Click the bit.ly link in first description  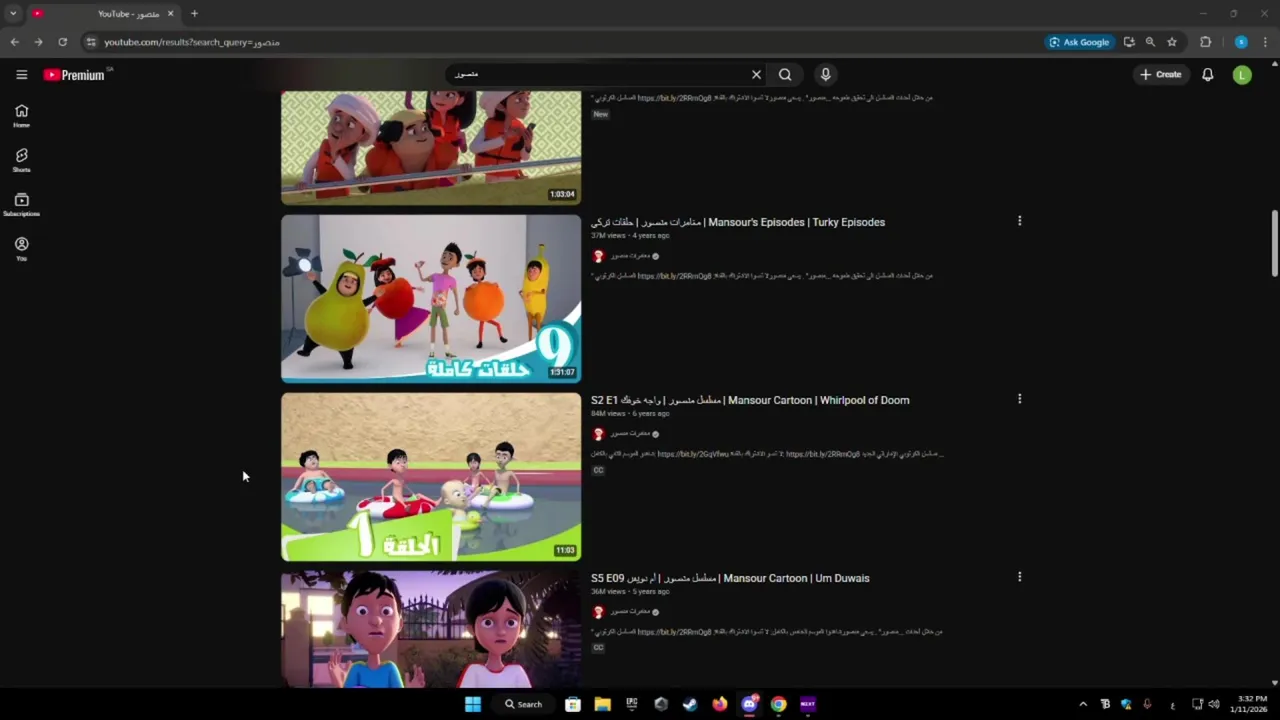coord(674,98)
